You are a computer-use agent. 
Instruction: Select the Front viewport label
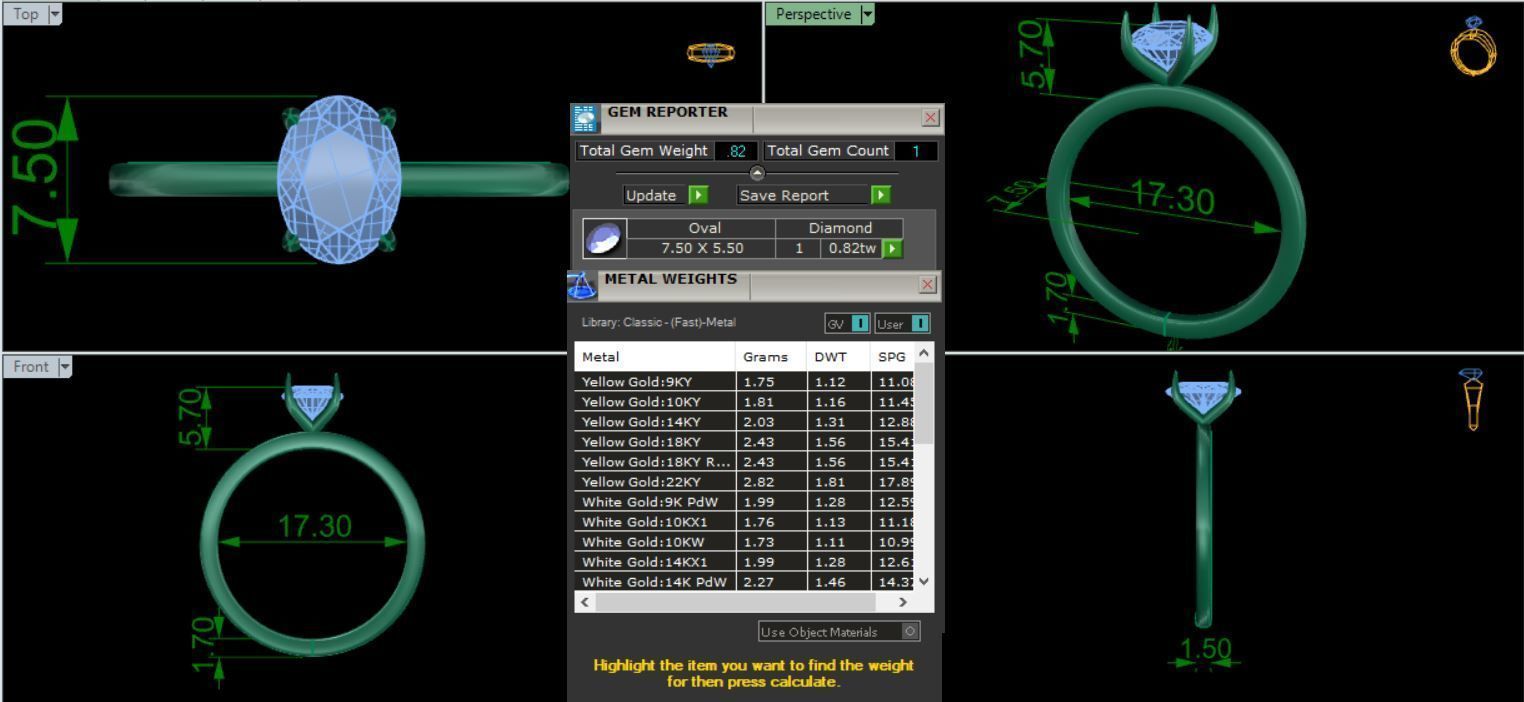[x=31, y=367]
